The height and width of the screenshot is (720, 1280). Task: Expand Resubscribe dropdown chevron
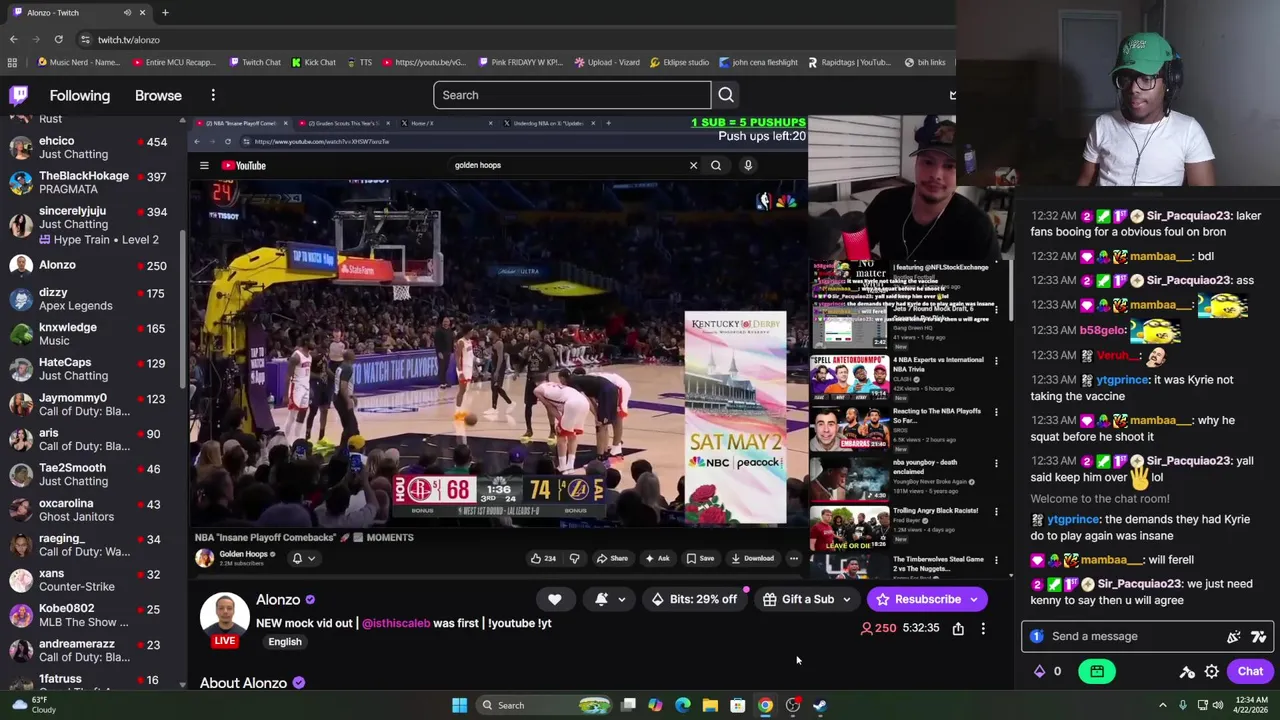tap(974, 599)
